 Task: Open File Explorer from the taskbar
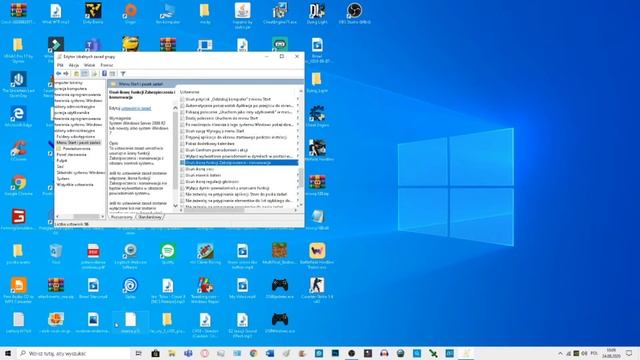[x=171, y=353]
